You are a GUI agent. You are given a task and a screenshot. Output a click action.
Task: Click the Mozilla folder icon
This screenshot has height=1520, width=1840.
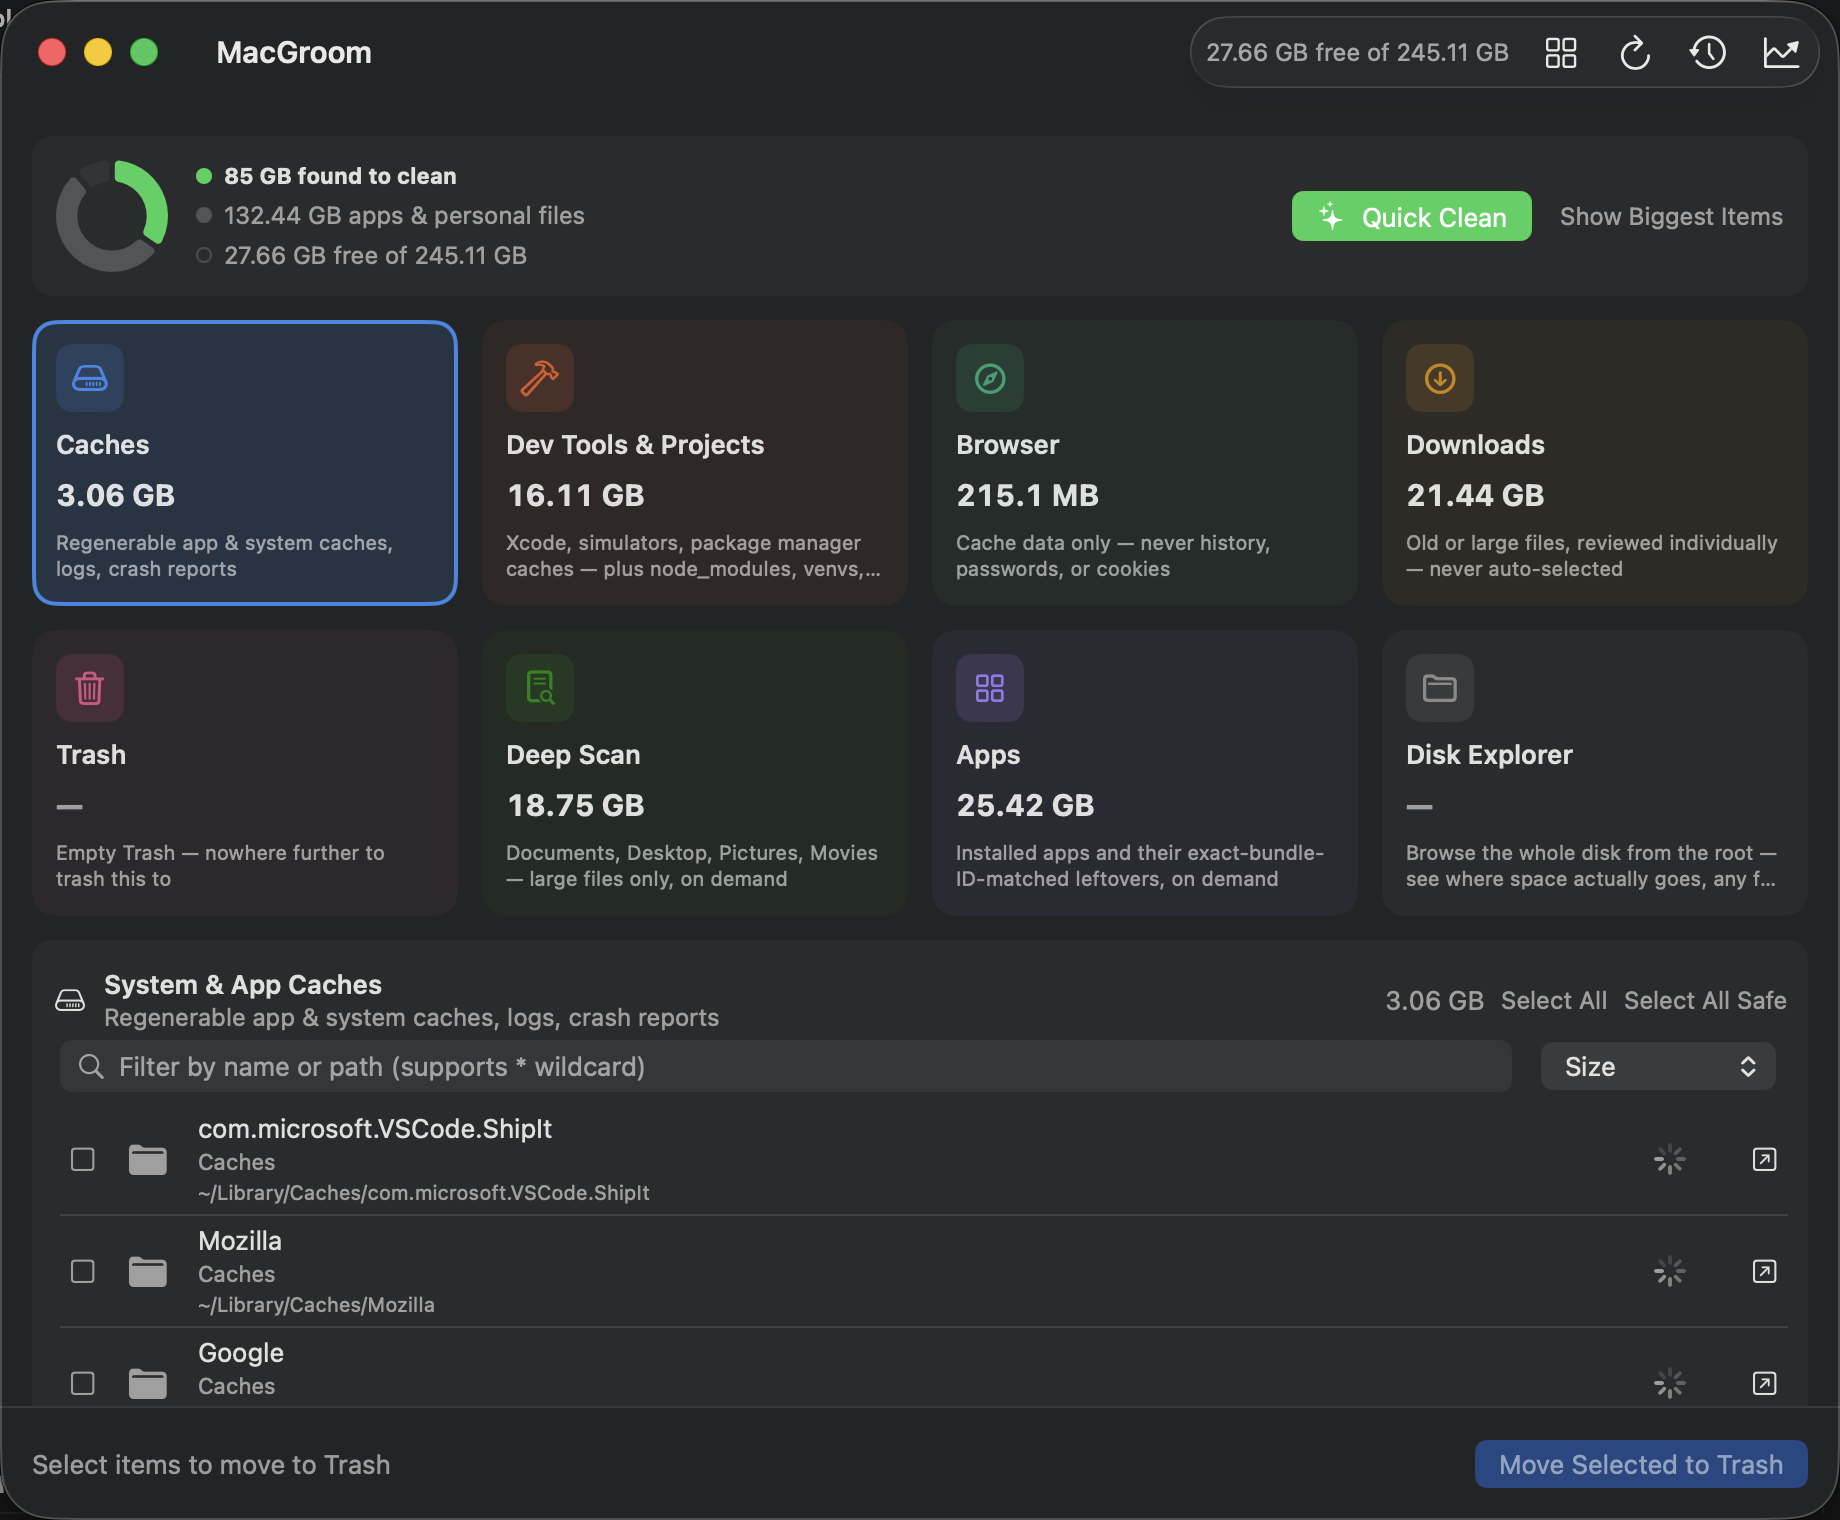[x=148, y=1272]
